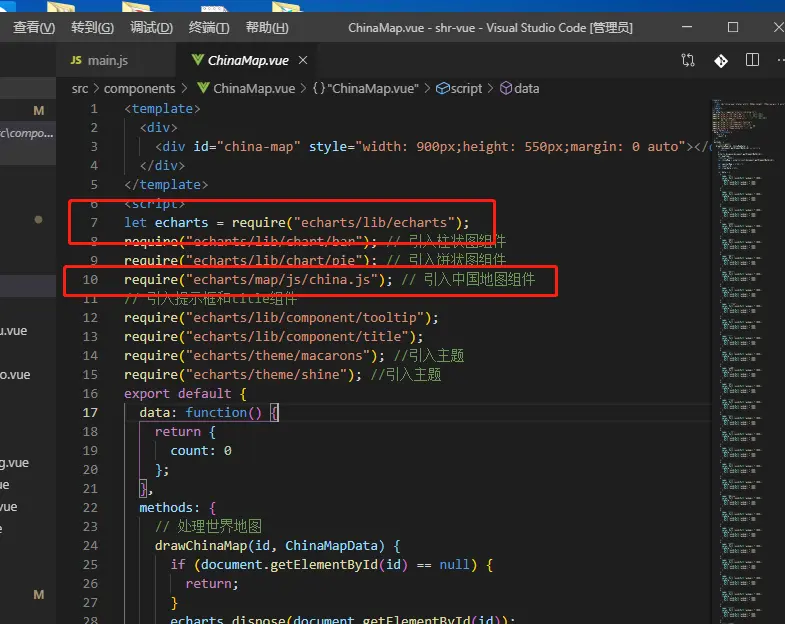Close the ChinaMap.vue tab
785x624 pixels.
pyautogui.click(x=303, y=60)
